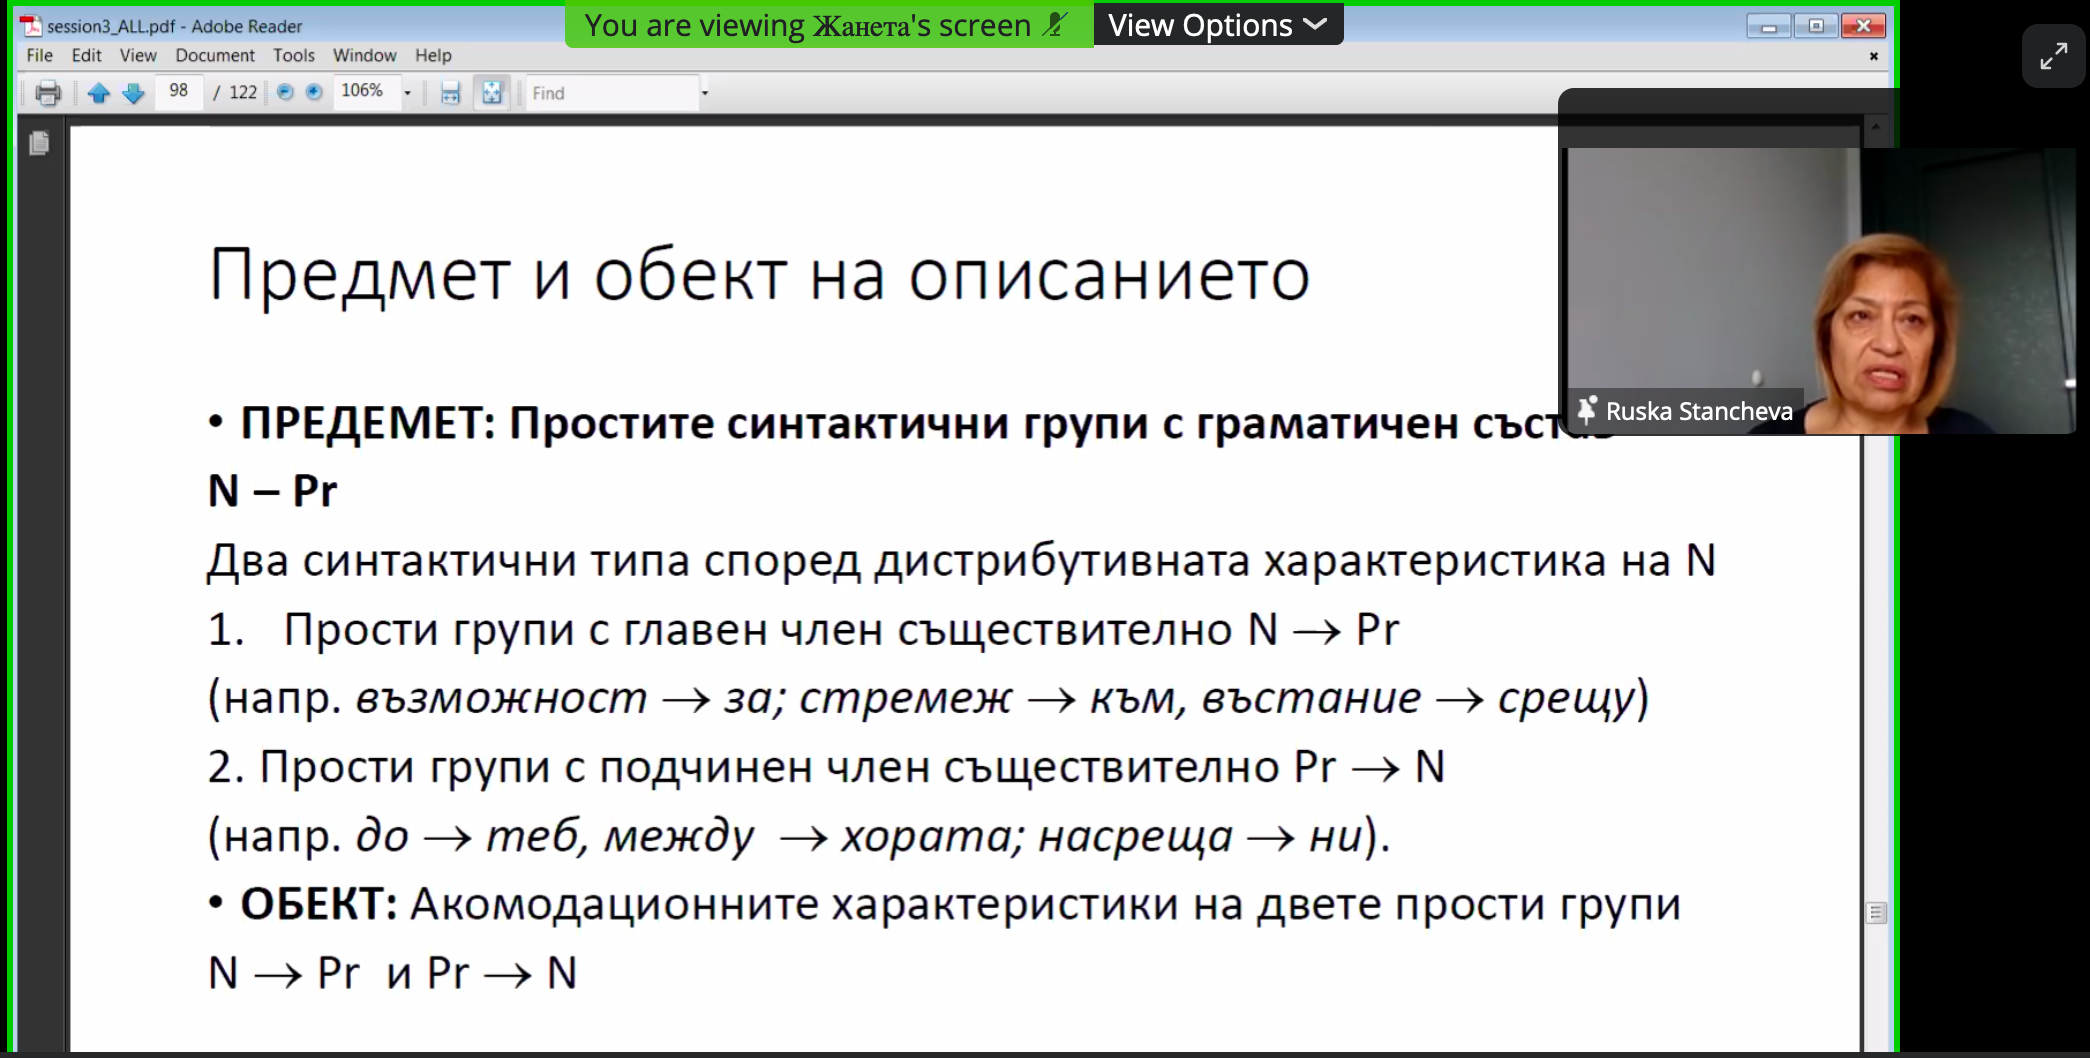
Task: Open the 106% zoom level dropdown
Action: tap(407, 93)
